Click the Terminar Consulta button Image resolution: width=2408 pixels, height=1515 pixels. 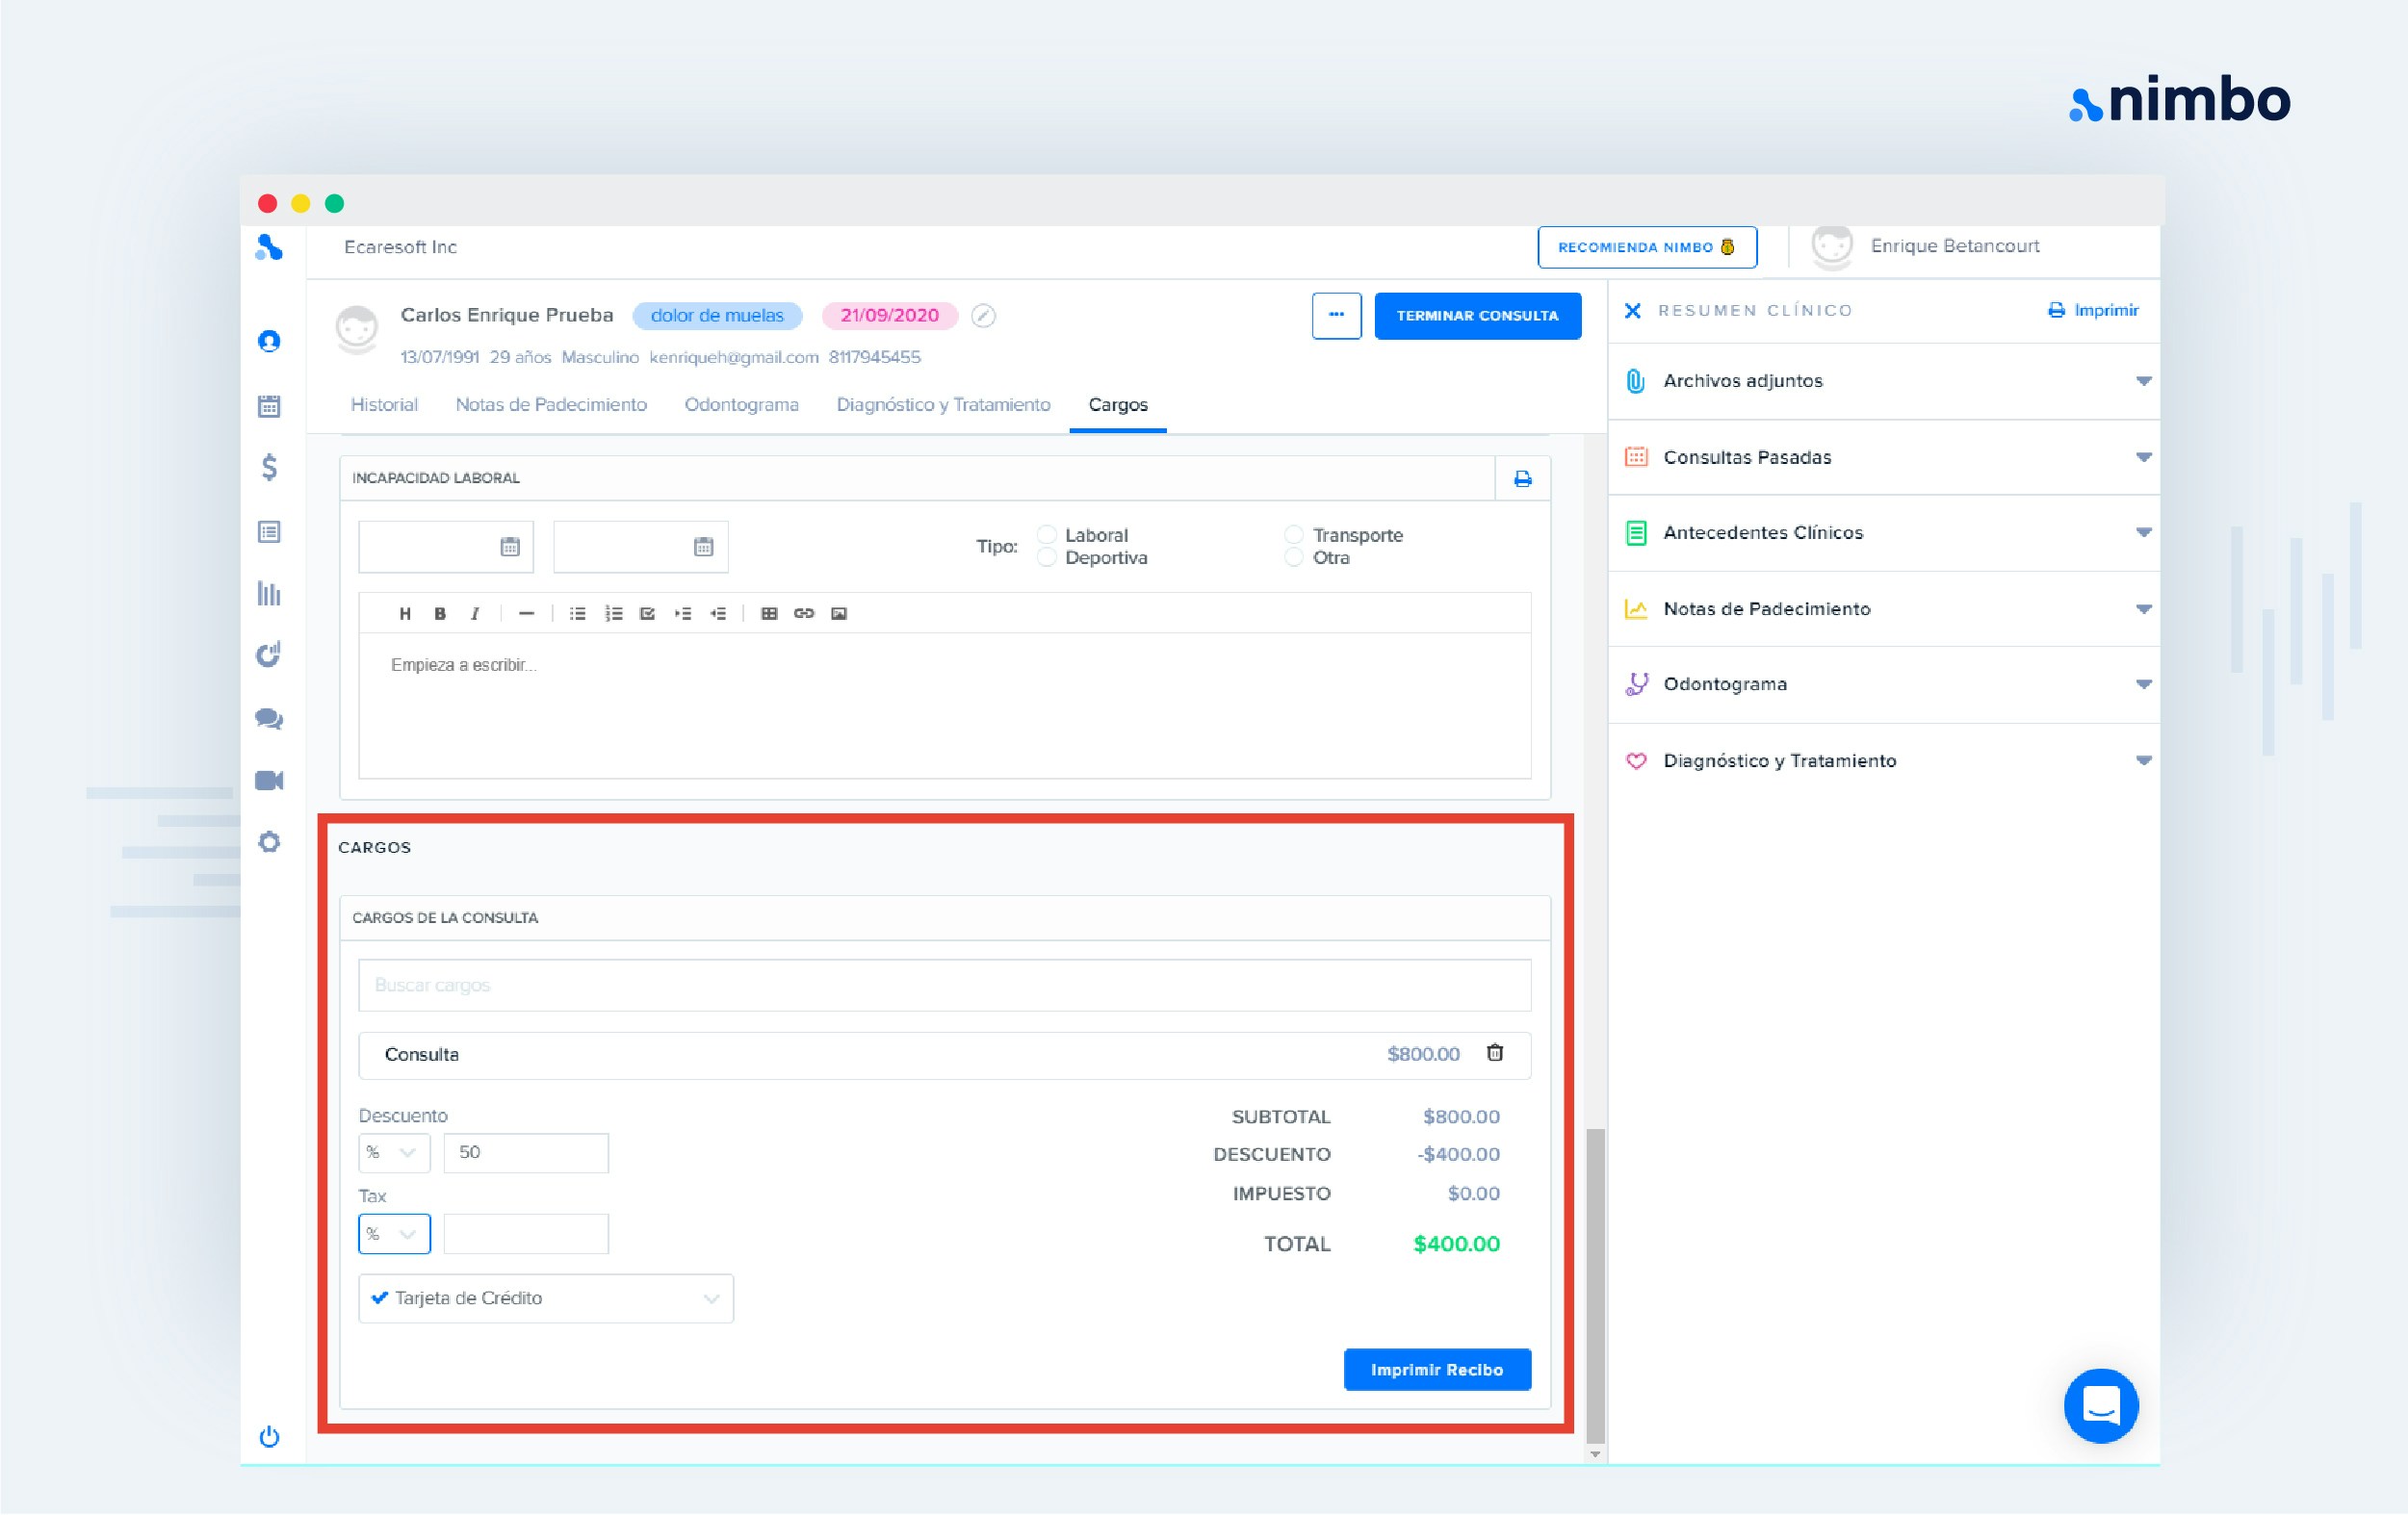click(1477, 316)
